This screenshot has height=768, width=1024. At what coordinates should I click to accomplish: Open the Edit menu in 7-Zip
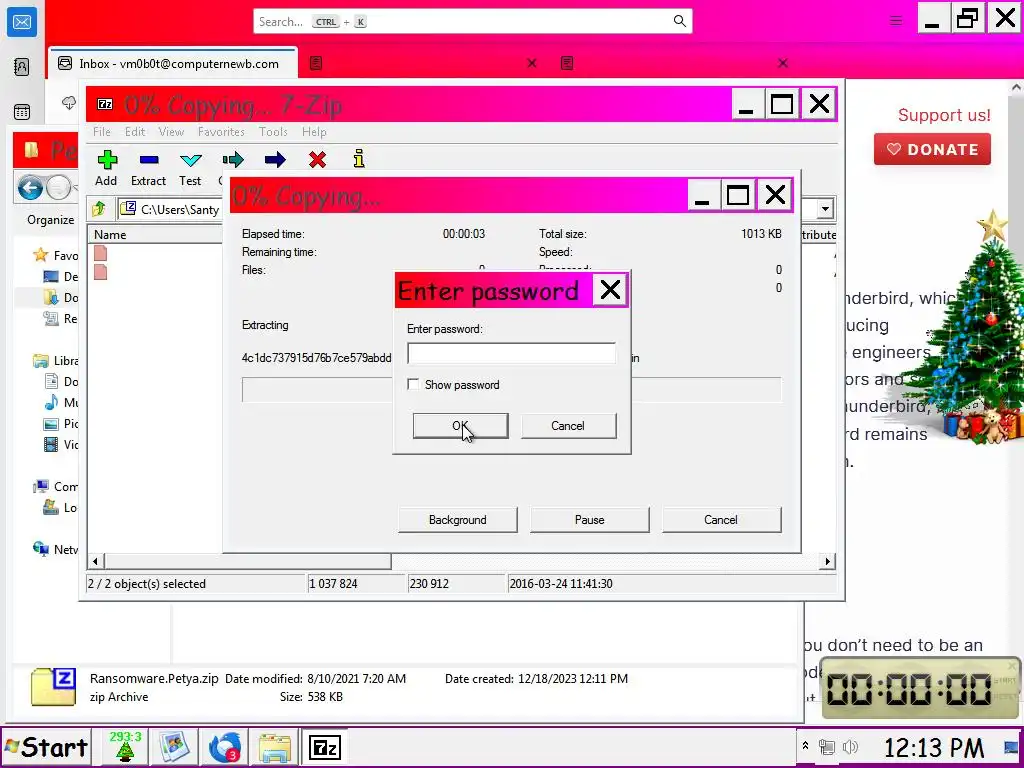click(135, 131)
